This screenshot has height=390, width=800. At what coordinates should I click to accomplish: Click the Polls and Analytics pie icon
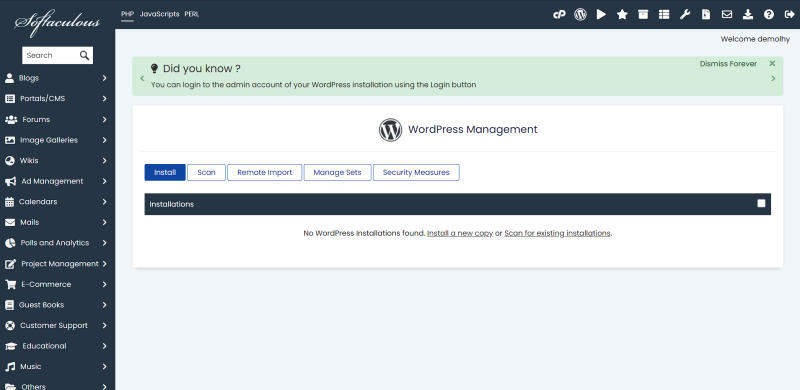[x=10, y=243]
